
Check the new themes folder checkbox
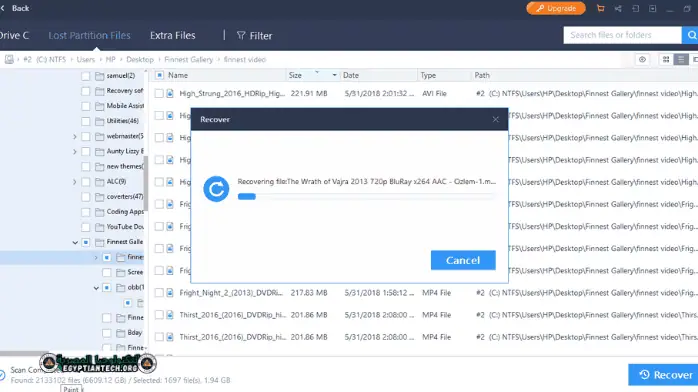(85, 167)
